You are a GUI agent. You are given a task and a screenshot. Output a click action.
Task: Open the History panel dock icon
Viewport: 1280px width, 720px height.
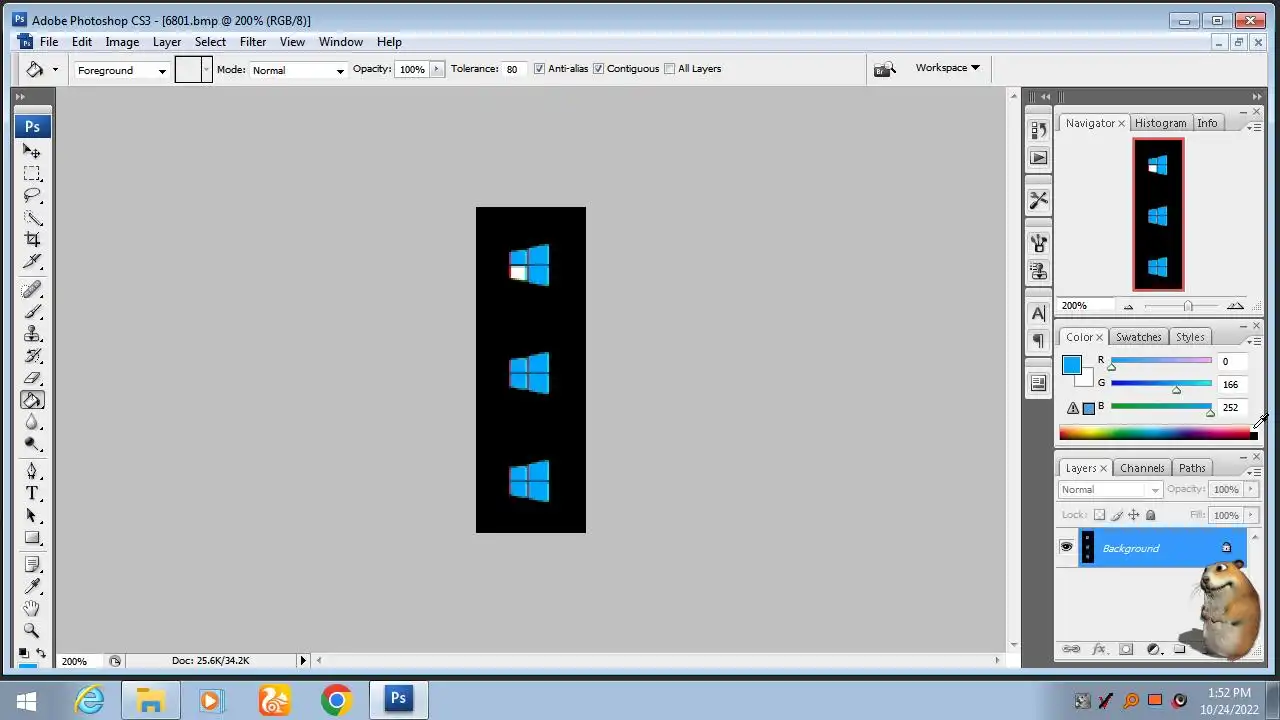pyautogui.click(x=1038, y=130)
